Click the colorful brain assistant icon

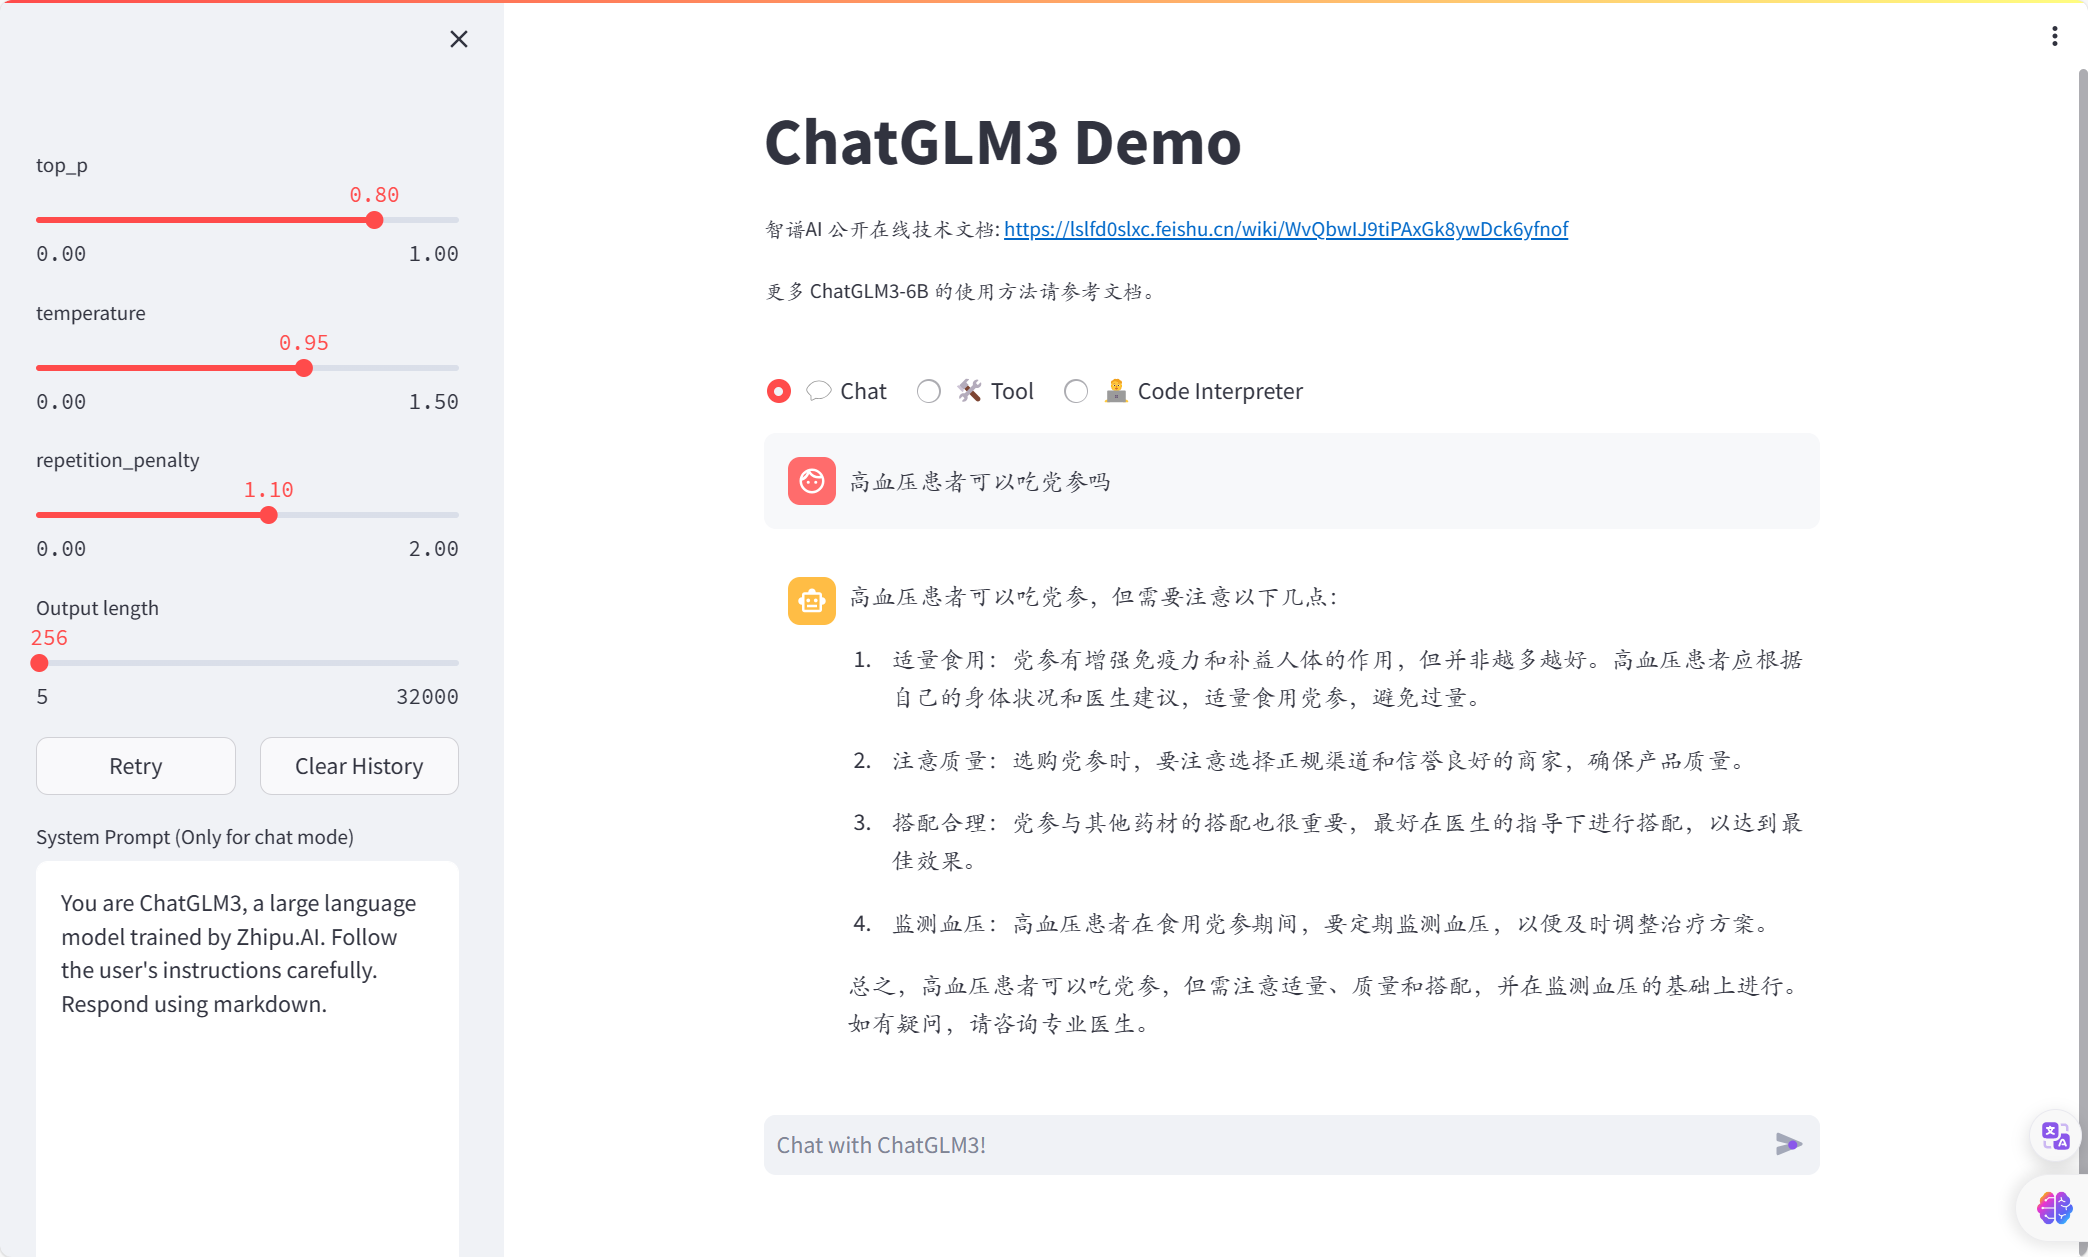point(2054,1208)
